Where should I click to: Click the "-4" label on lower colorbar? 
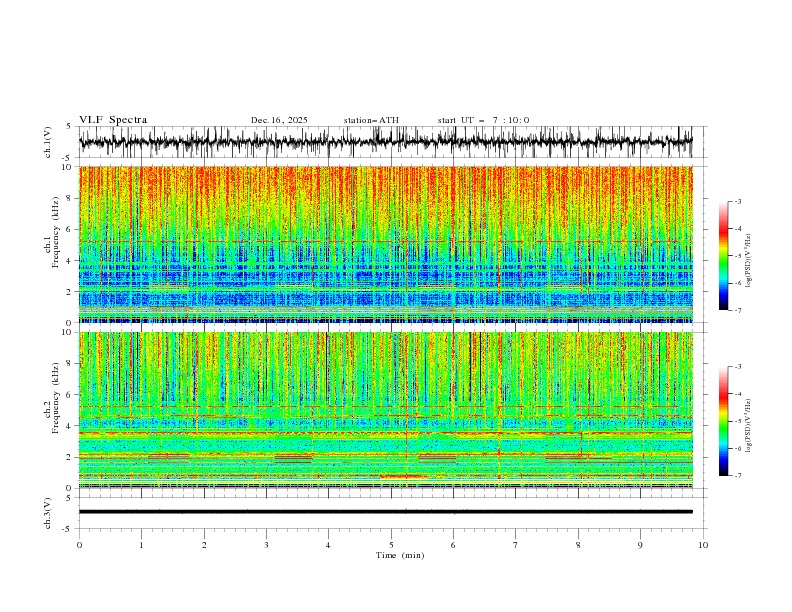(737, 394)
